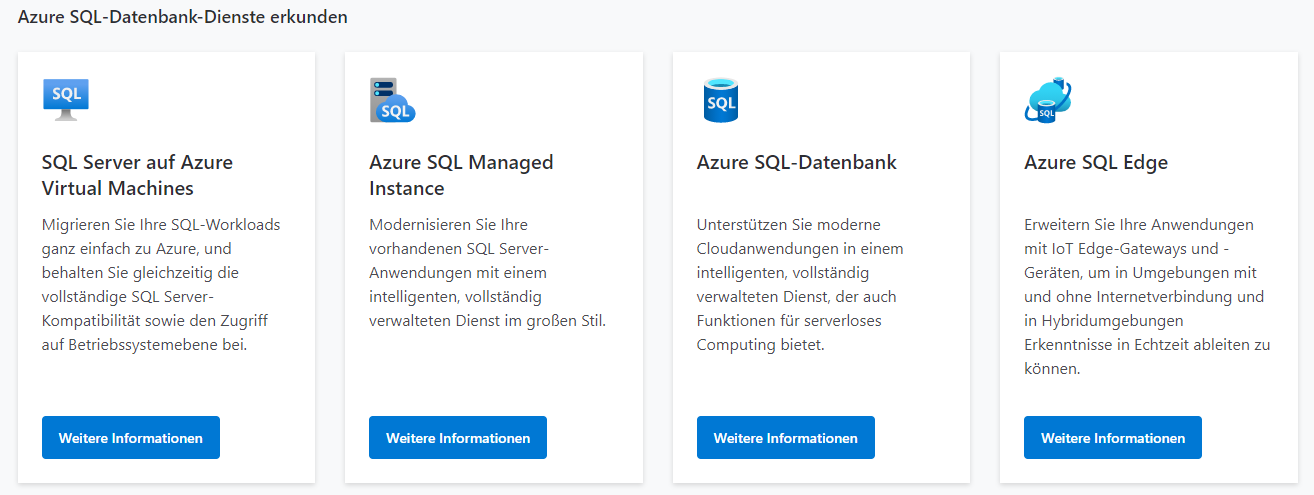Click the description starting 'Migrieren Sie Ihre SQL-Workloads'
The image size is (1314, 495).
pos(161,284)
